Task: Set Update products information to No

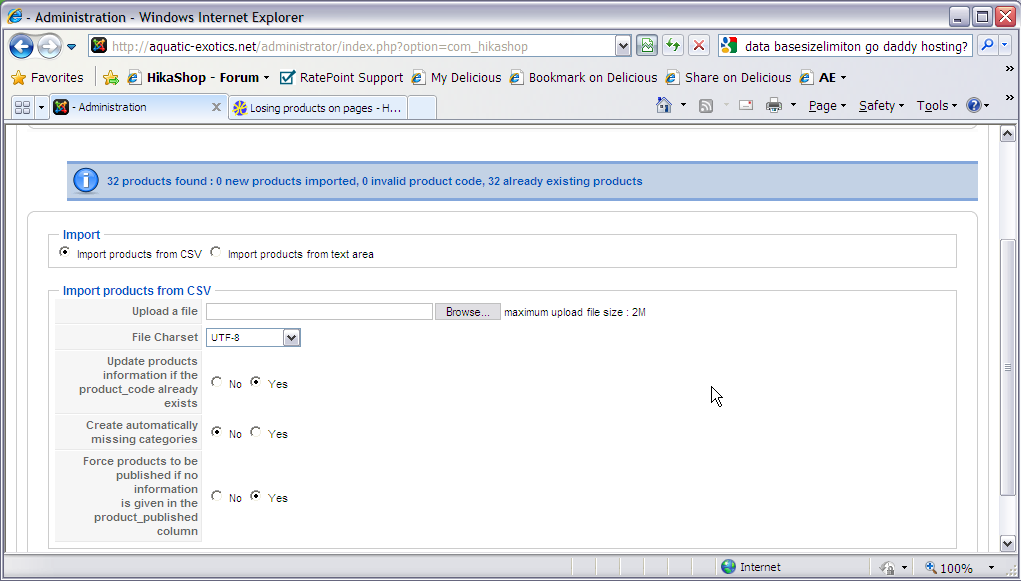Action: [216, 382]
